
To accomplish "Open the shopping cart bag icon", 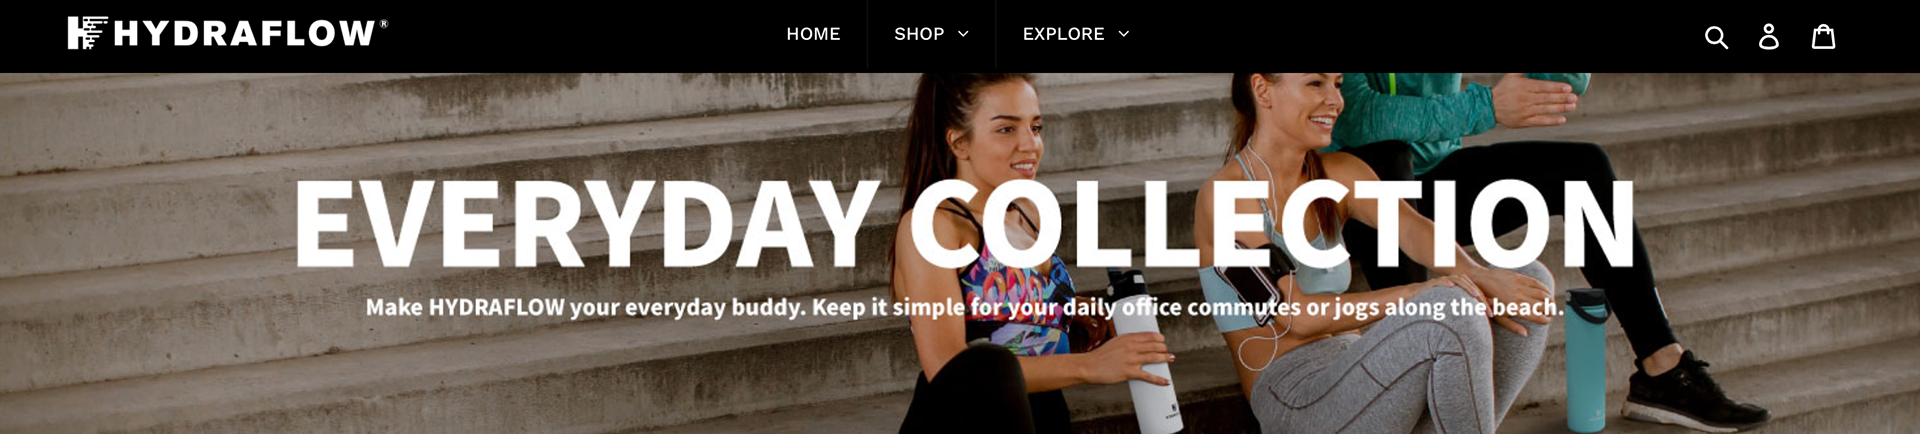I will click(x=1824, y=37).
